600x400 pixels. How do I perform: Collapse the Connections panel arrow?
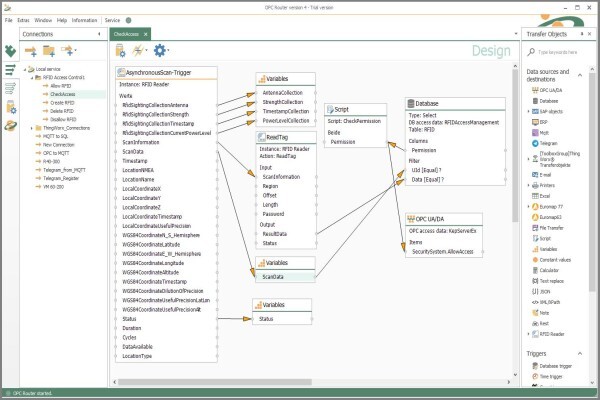99,34
